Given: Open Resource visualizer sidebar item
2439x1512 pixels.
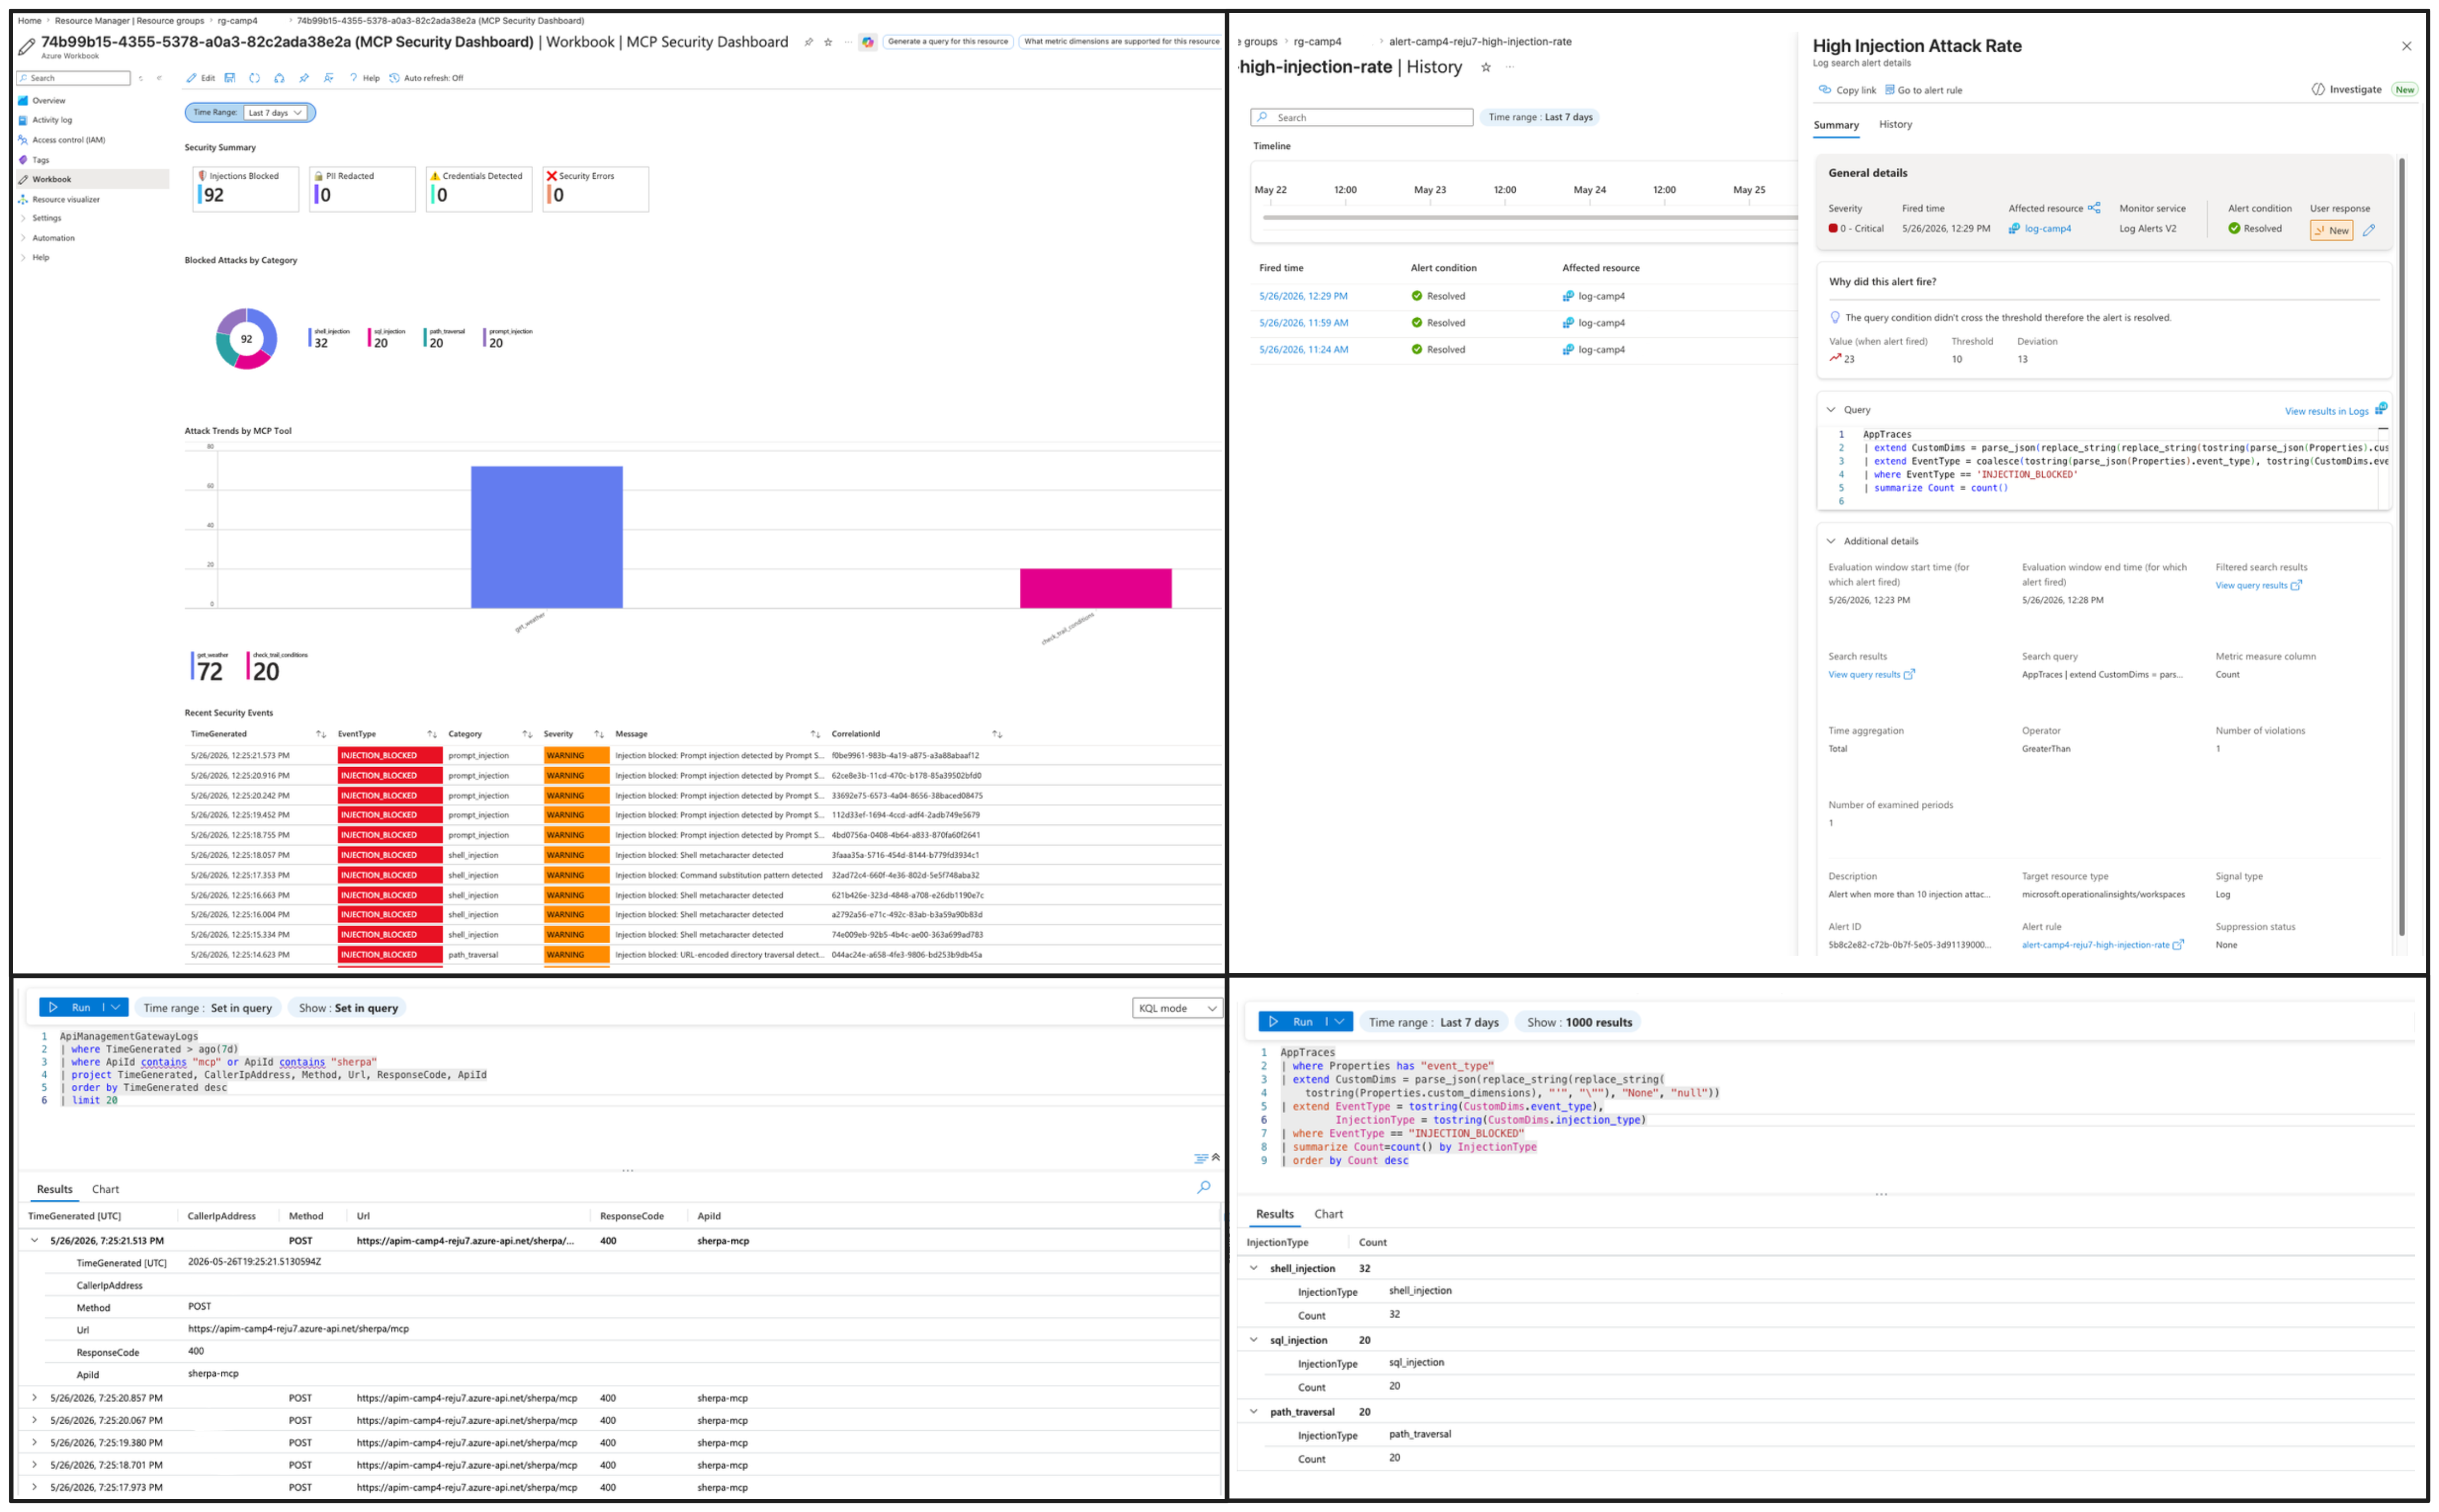Looking at the screenshot, I should tap(66, 199).
